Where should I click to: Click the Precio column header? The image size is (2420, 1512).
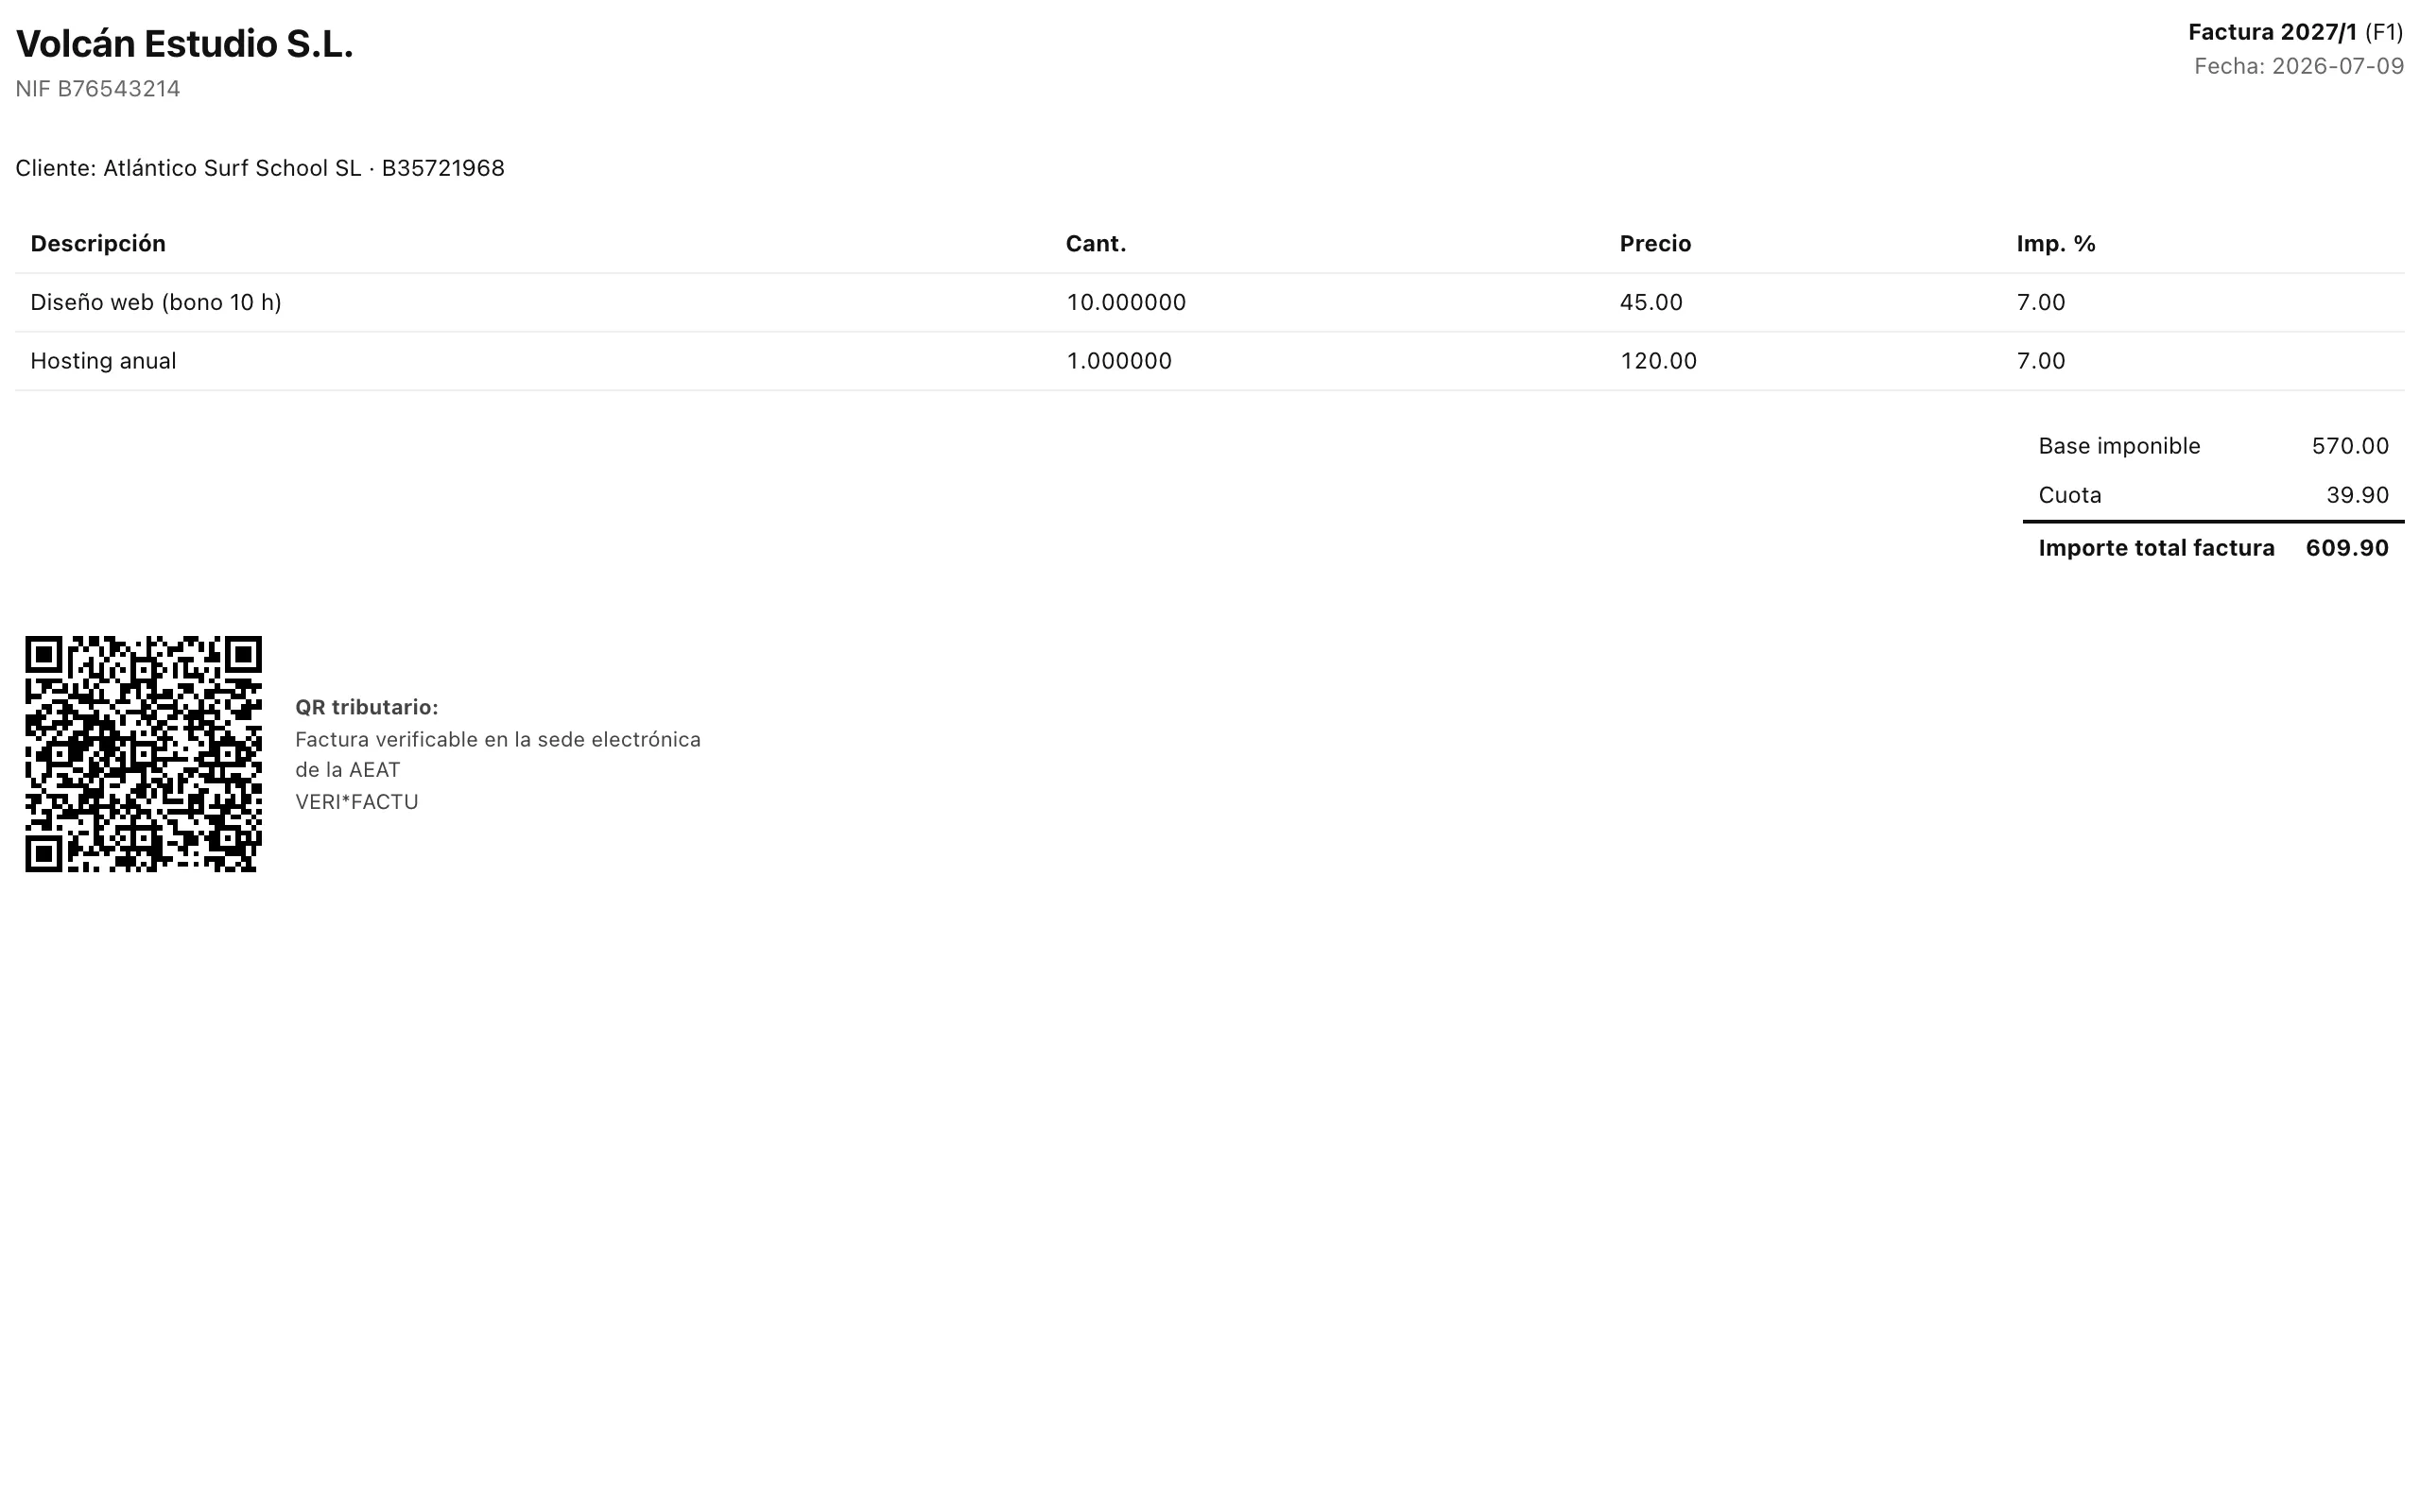click(x=1655, y=244)
